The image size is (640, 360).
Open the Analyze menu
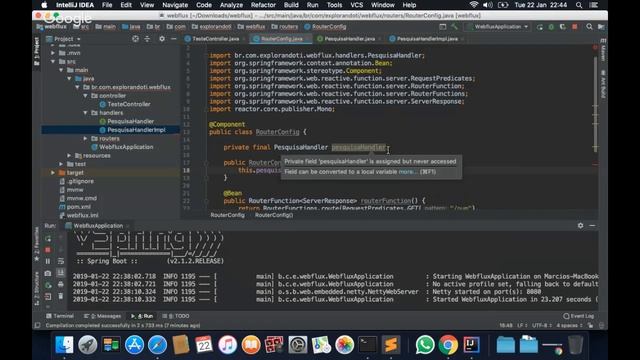click(231, 5)
